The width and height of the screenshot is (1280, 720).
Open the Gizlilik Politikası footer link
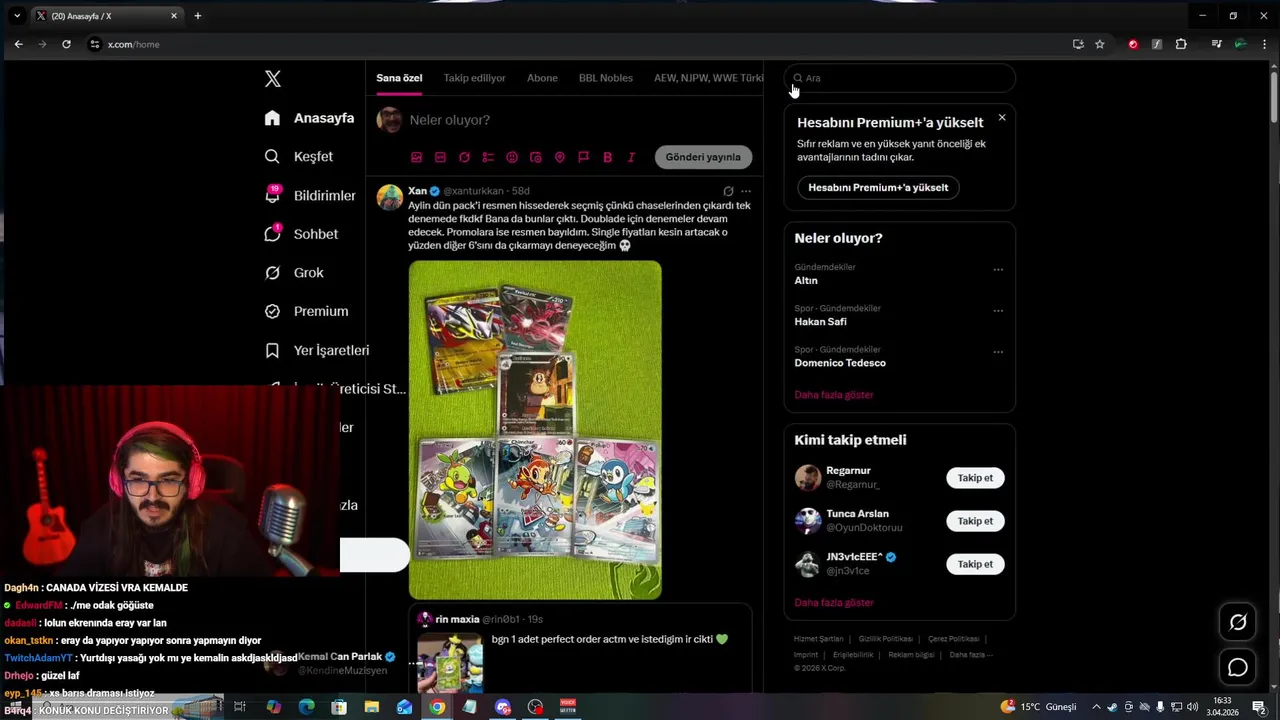click(x=885, y=639)
